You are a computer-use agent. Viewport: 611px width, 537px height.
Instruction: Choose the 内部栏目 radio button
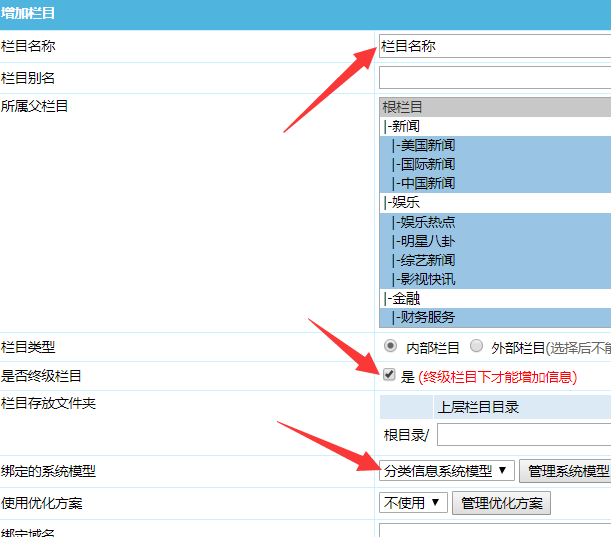[390, 346]
